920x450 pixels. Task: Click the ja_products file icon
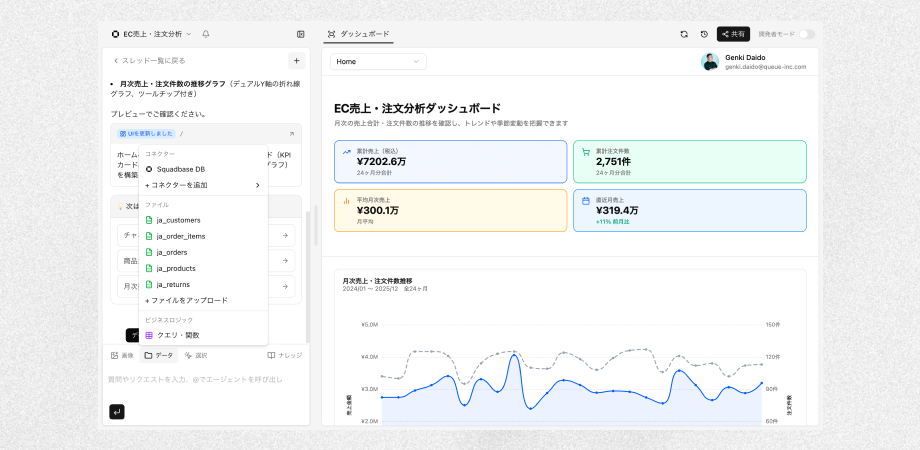(148, 268)
